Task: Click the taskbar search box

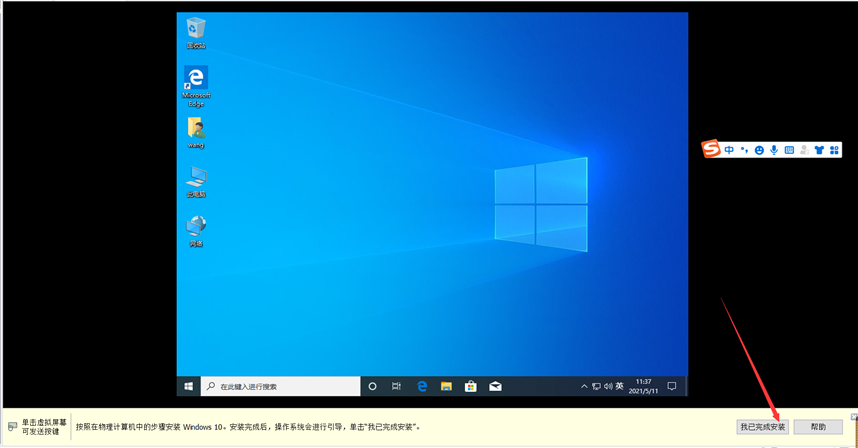Action: click(281, 386)
